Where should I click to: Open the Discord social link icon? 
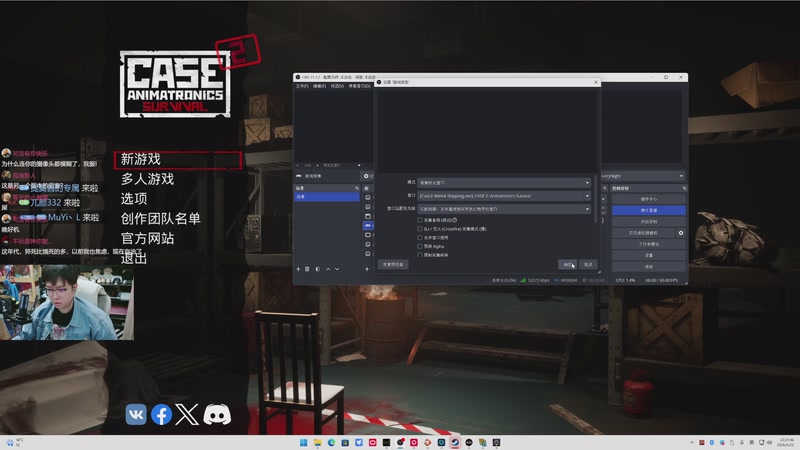[217, 414]
